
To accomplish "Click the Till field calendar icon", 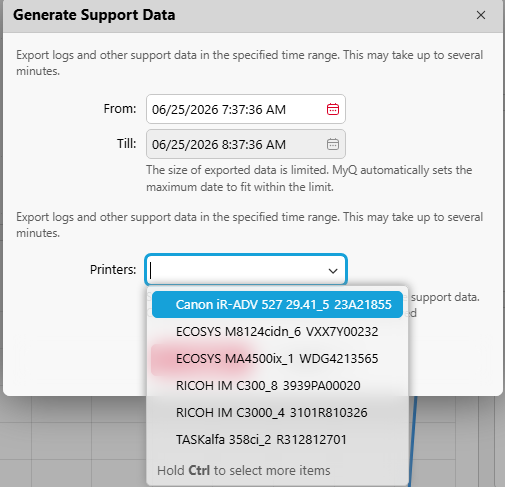I will 333,144.
